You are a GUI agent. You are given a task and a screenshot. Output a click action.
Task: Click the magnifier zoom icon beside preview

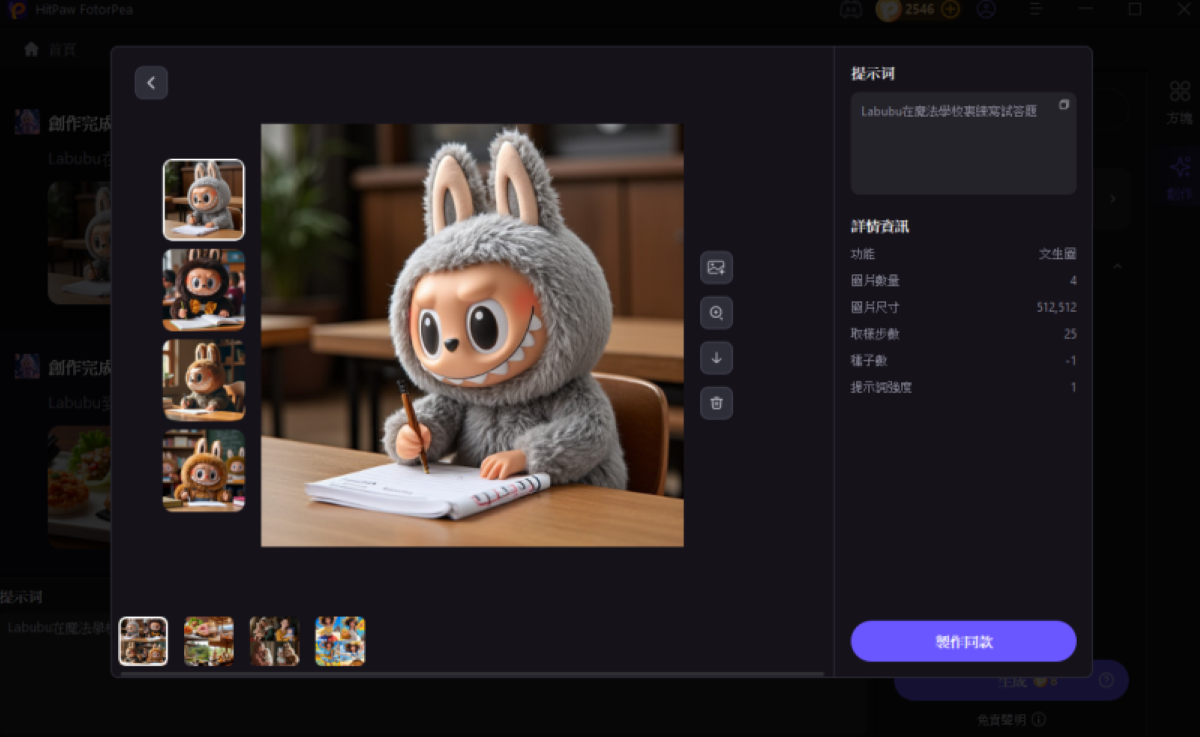click(716, 313)
